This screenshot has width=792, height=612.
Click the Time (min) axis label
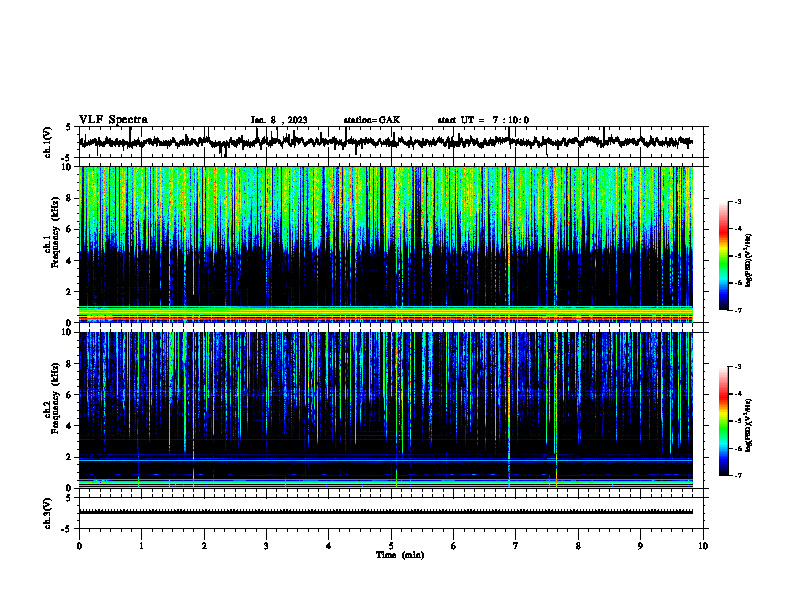400,555
